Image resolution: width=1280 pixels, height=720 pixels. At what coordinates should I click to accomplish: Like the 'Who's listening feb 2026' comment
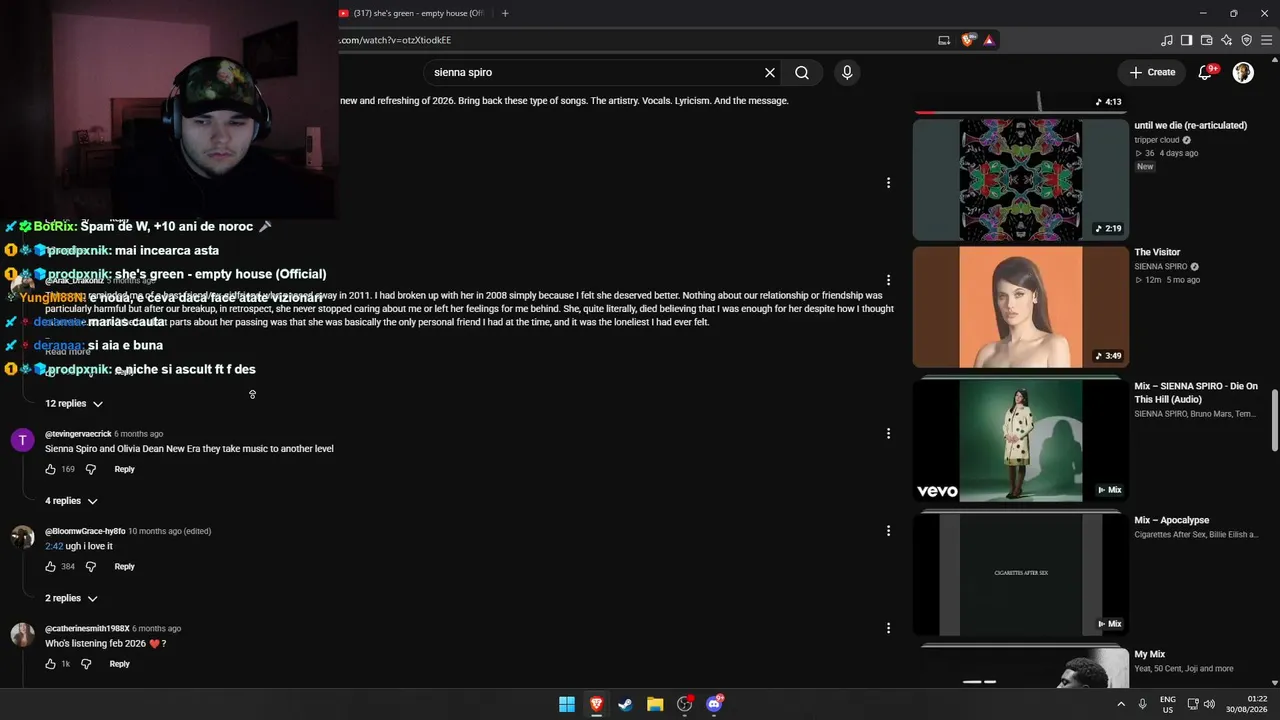[x=51, y=664]
